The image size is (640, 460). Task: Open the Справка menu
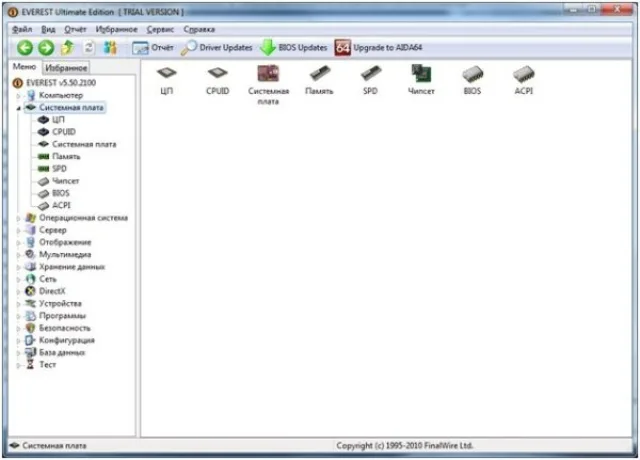tap(199, 29)
